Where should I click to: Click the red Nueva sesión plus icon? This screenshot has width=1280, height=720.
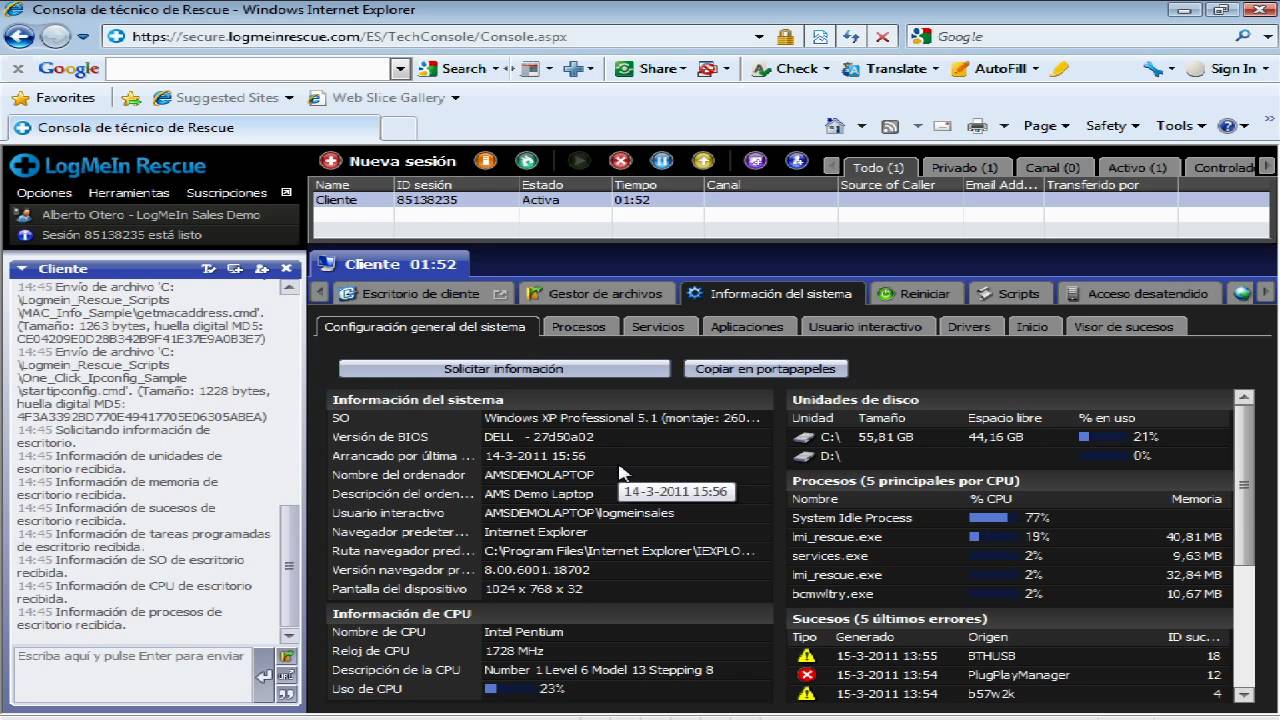[x=330, y=161]
